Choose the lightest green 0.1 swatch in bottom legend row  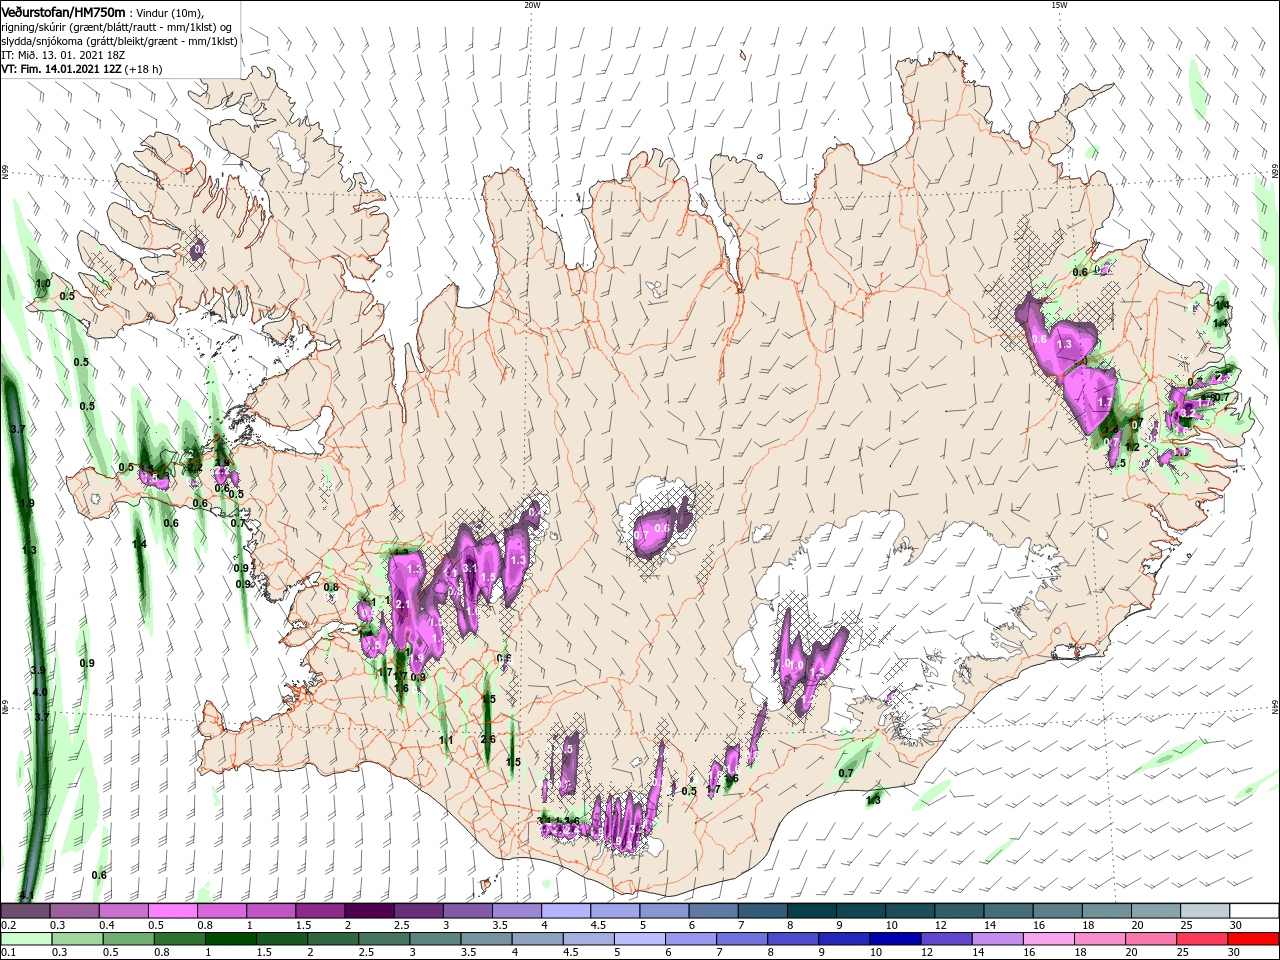tap(25, 940)
